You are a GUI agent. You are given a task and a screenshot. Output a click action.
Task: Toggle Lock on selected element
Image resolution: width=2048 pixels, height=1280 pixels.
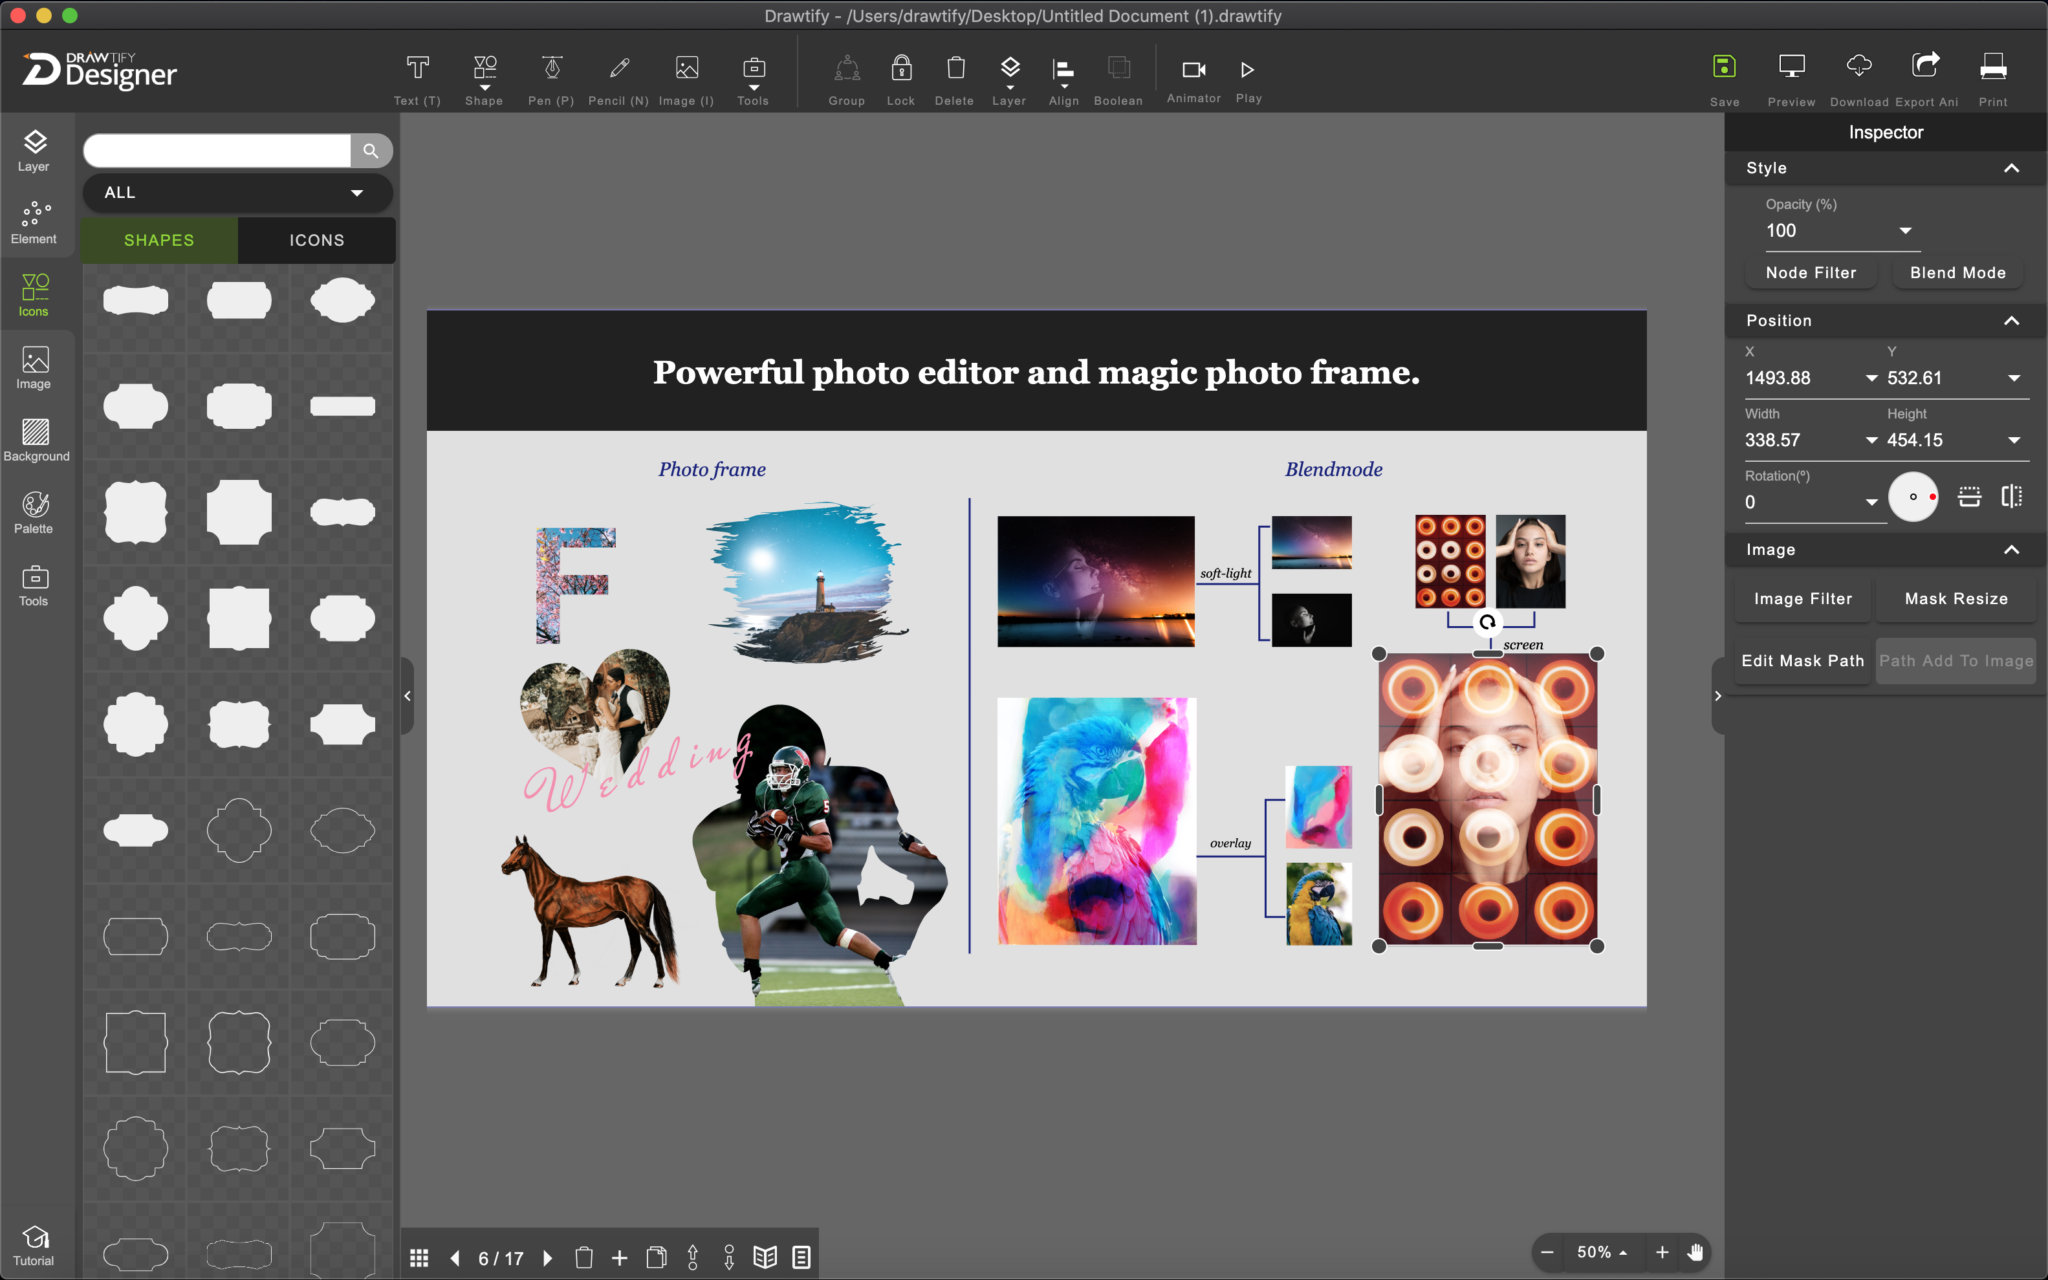(901, 69)
